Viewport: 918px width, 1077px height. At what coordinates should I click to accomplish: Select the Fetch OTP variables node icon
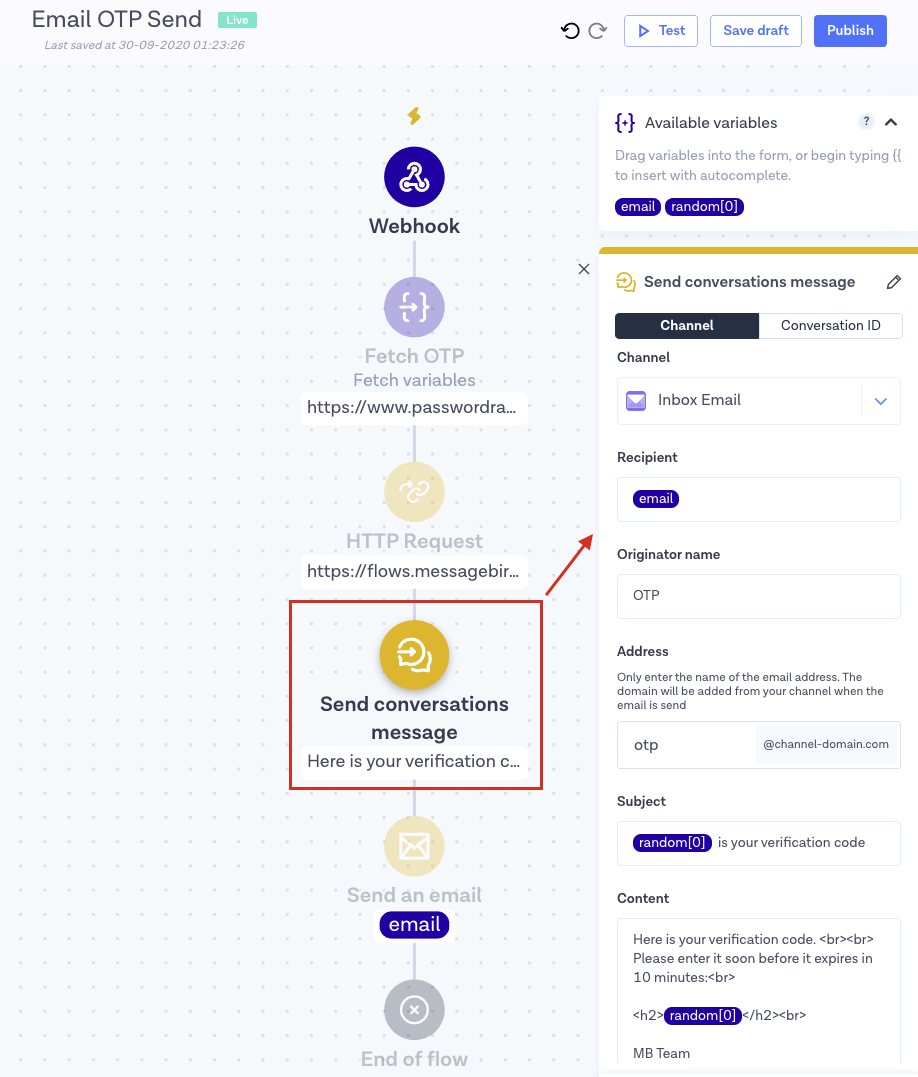click(414, 307)
